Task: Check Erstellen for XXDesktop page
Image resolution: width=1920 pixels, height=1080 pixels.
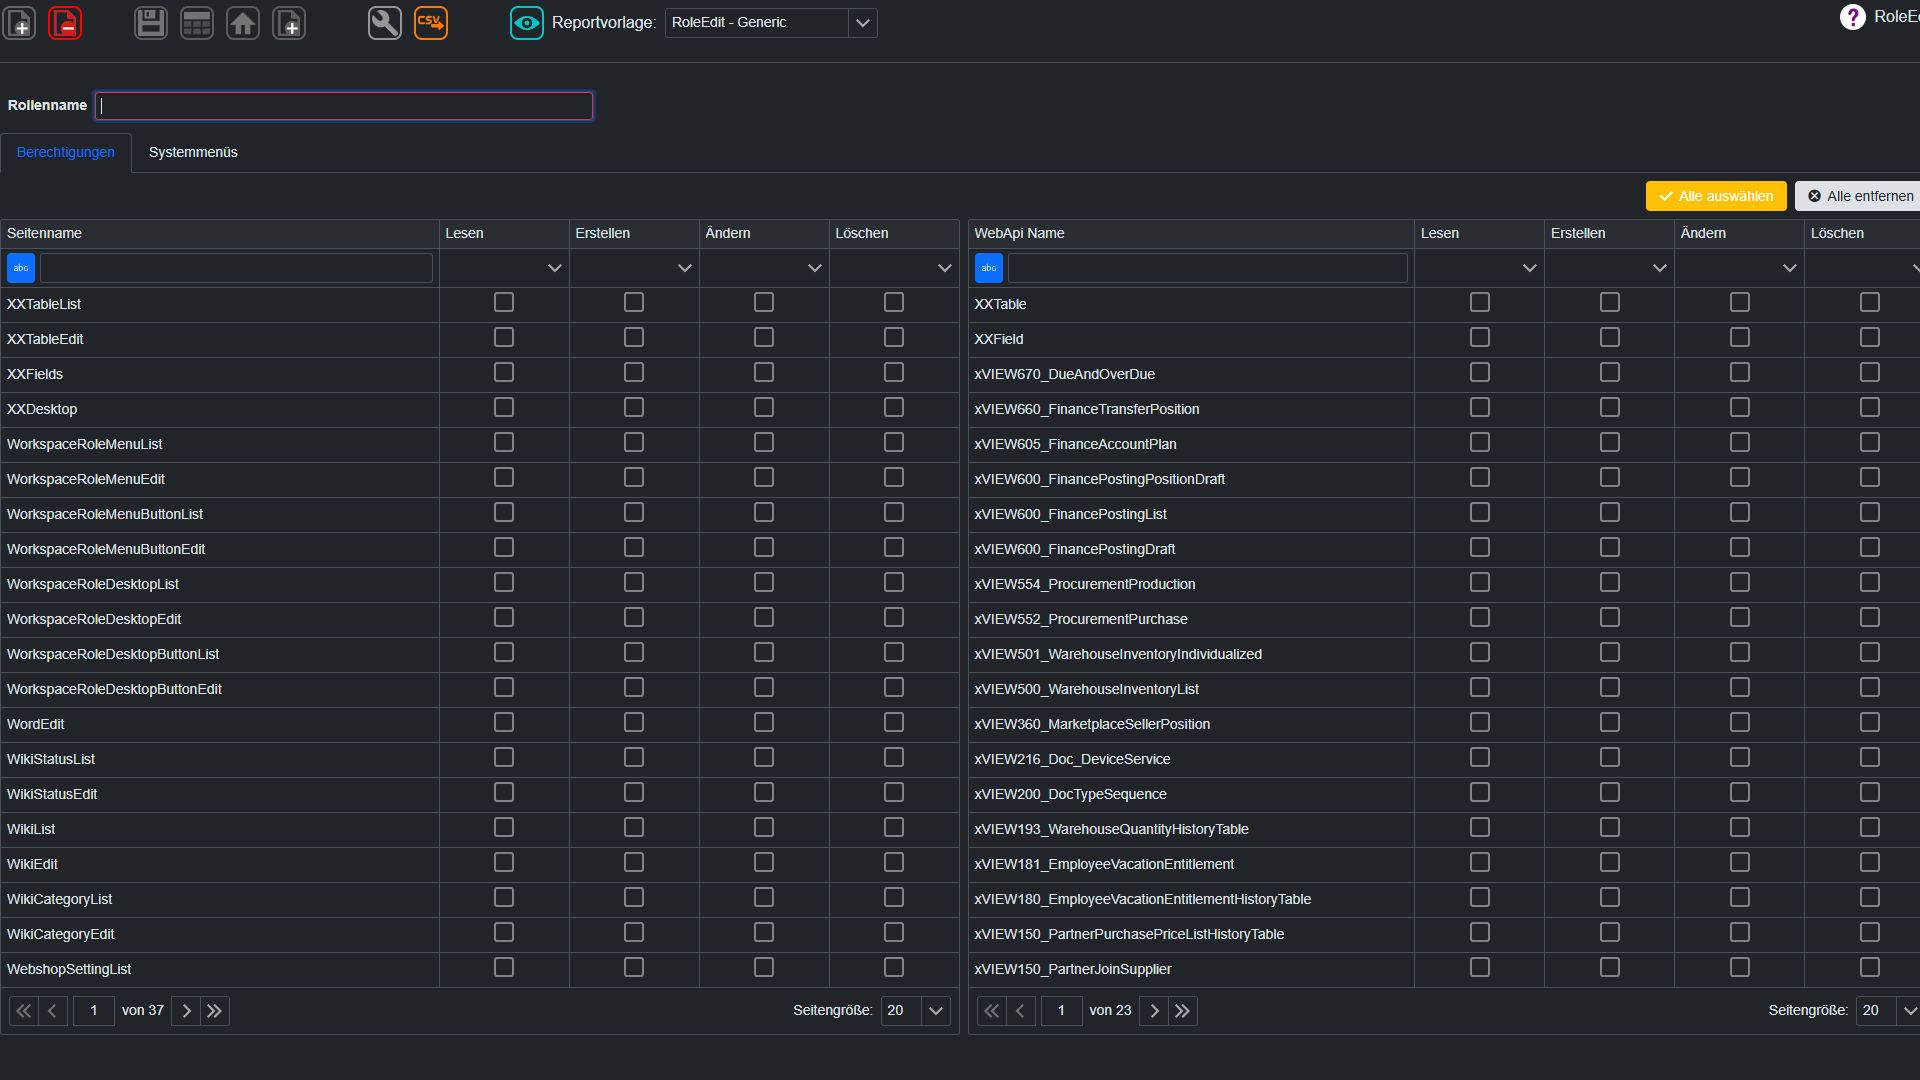Action: coord(634,407)
